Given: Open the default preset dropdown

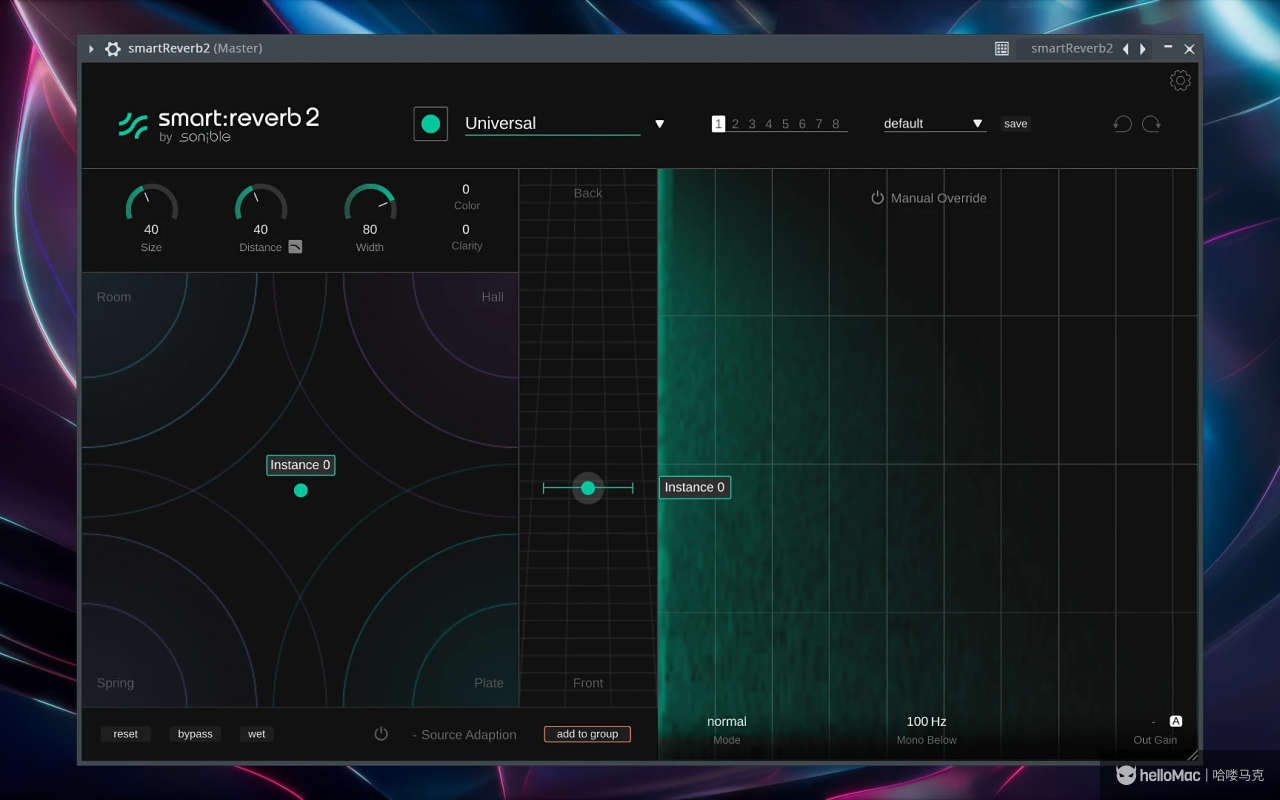Looking at the screenshot, I should click(x=978, y=124).
